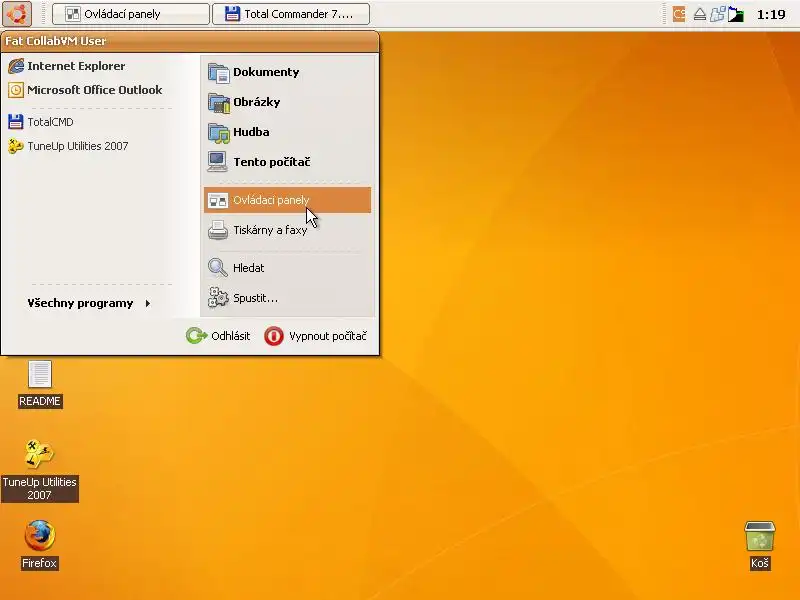Click the clock showing 1:19

tap(771, 14)
